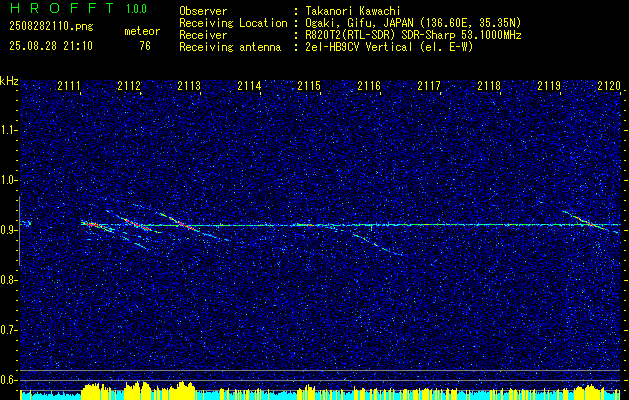This screenshot has width=629, height=400.
Task: Click the meteor count value 76
Action: pyautogui.click(x=145, y=46)
